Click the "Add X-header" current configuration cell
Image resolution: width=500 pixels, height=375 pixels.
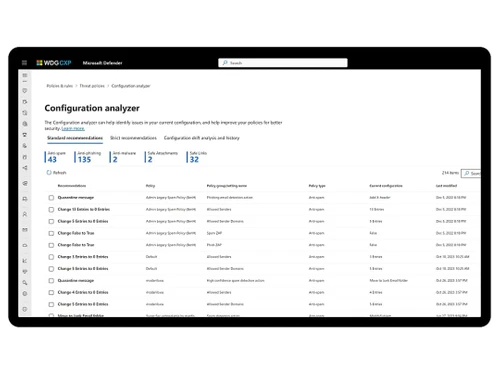[380, 198]
